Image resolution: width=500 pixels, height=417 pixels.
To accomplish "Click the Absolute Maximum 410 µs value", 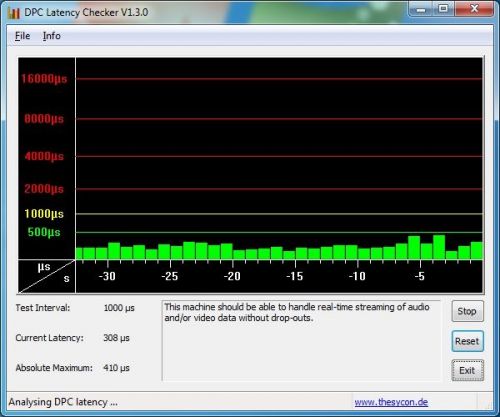I will click(116, 368).
